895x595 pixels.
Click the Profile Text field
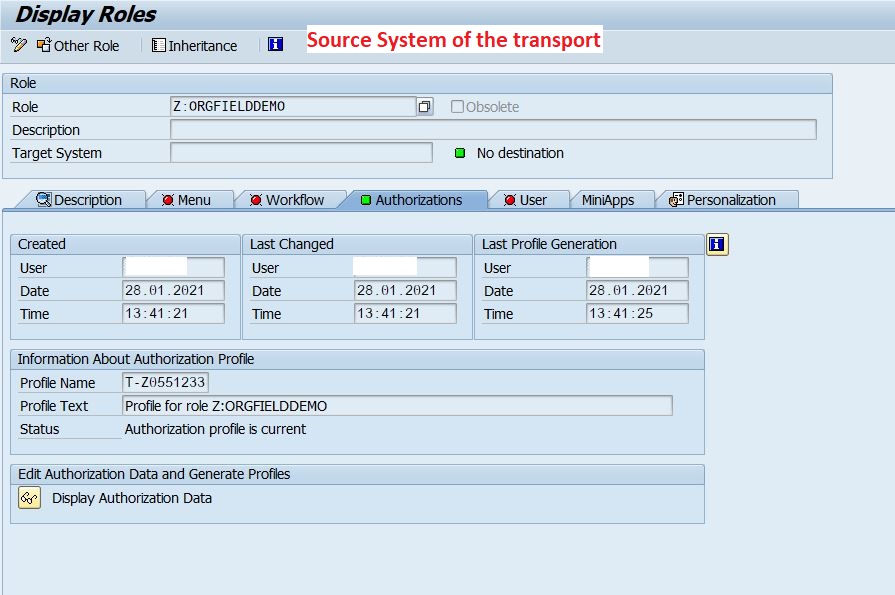coord(397,406)
